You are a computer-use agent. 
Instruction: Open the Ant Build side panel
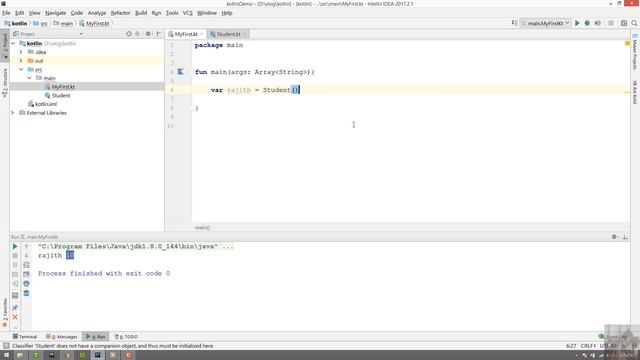(635, 92)
